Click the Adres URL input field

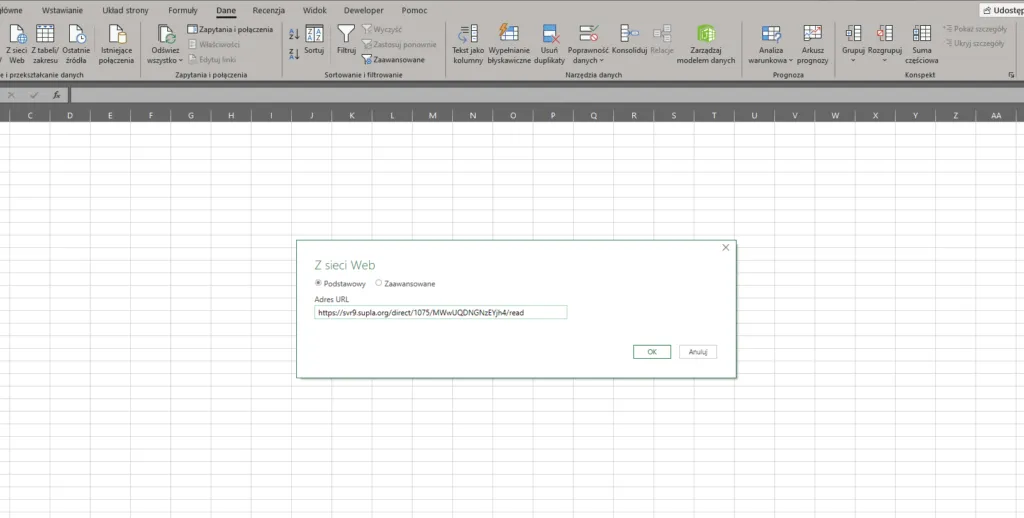[x=441, y=312]
